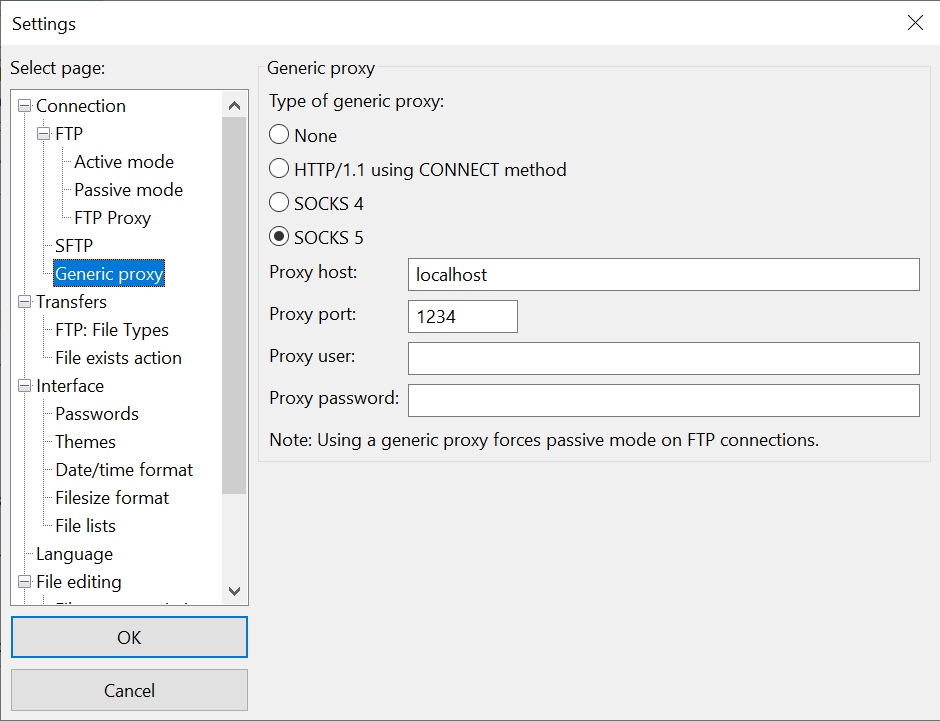Open the Active mode settings page

tap(123, 161)
